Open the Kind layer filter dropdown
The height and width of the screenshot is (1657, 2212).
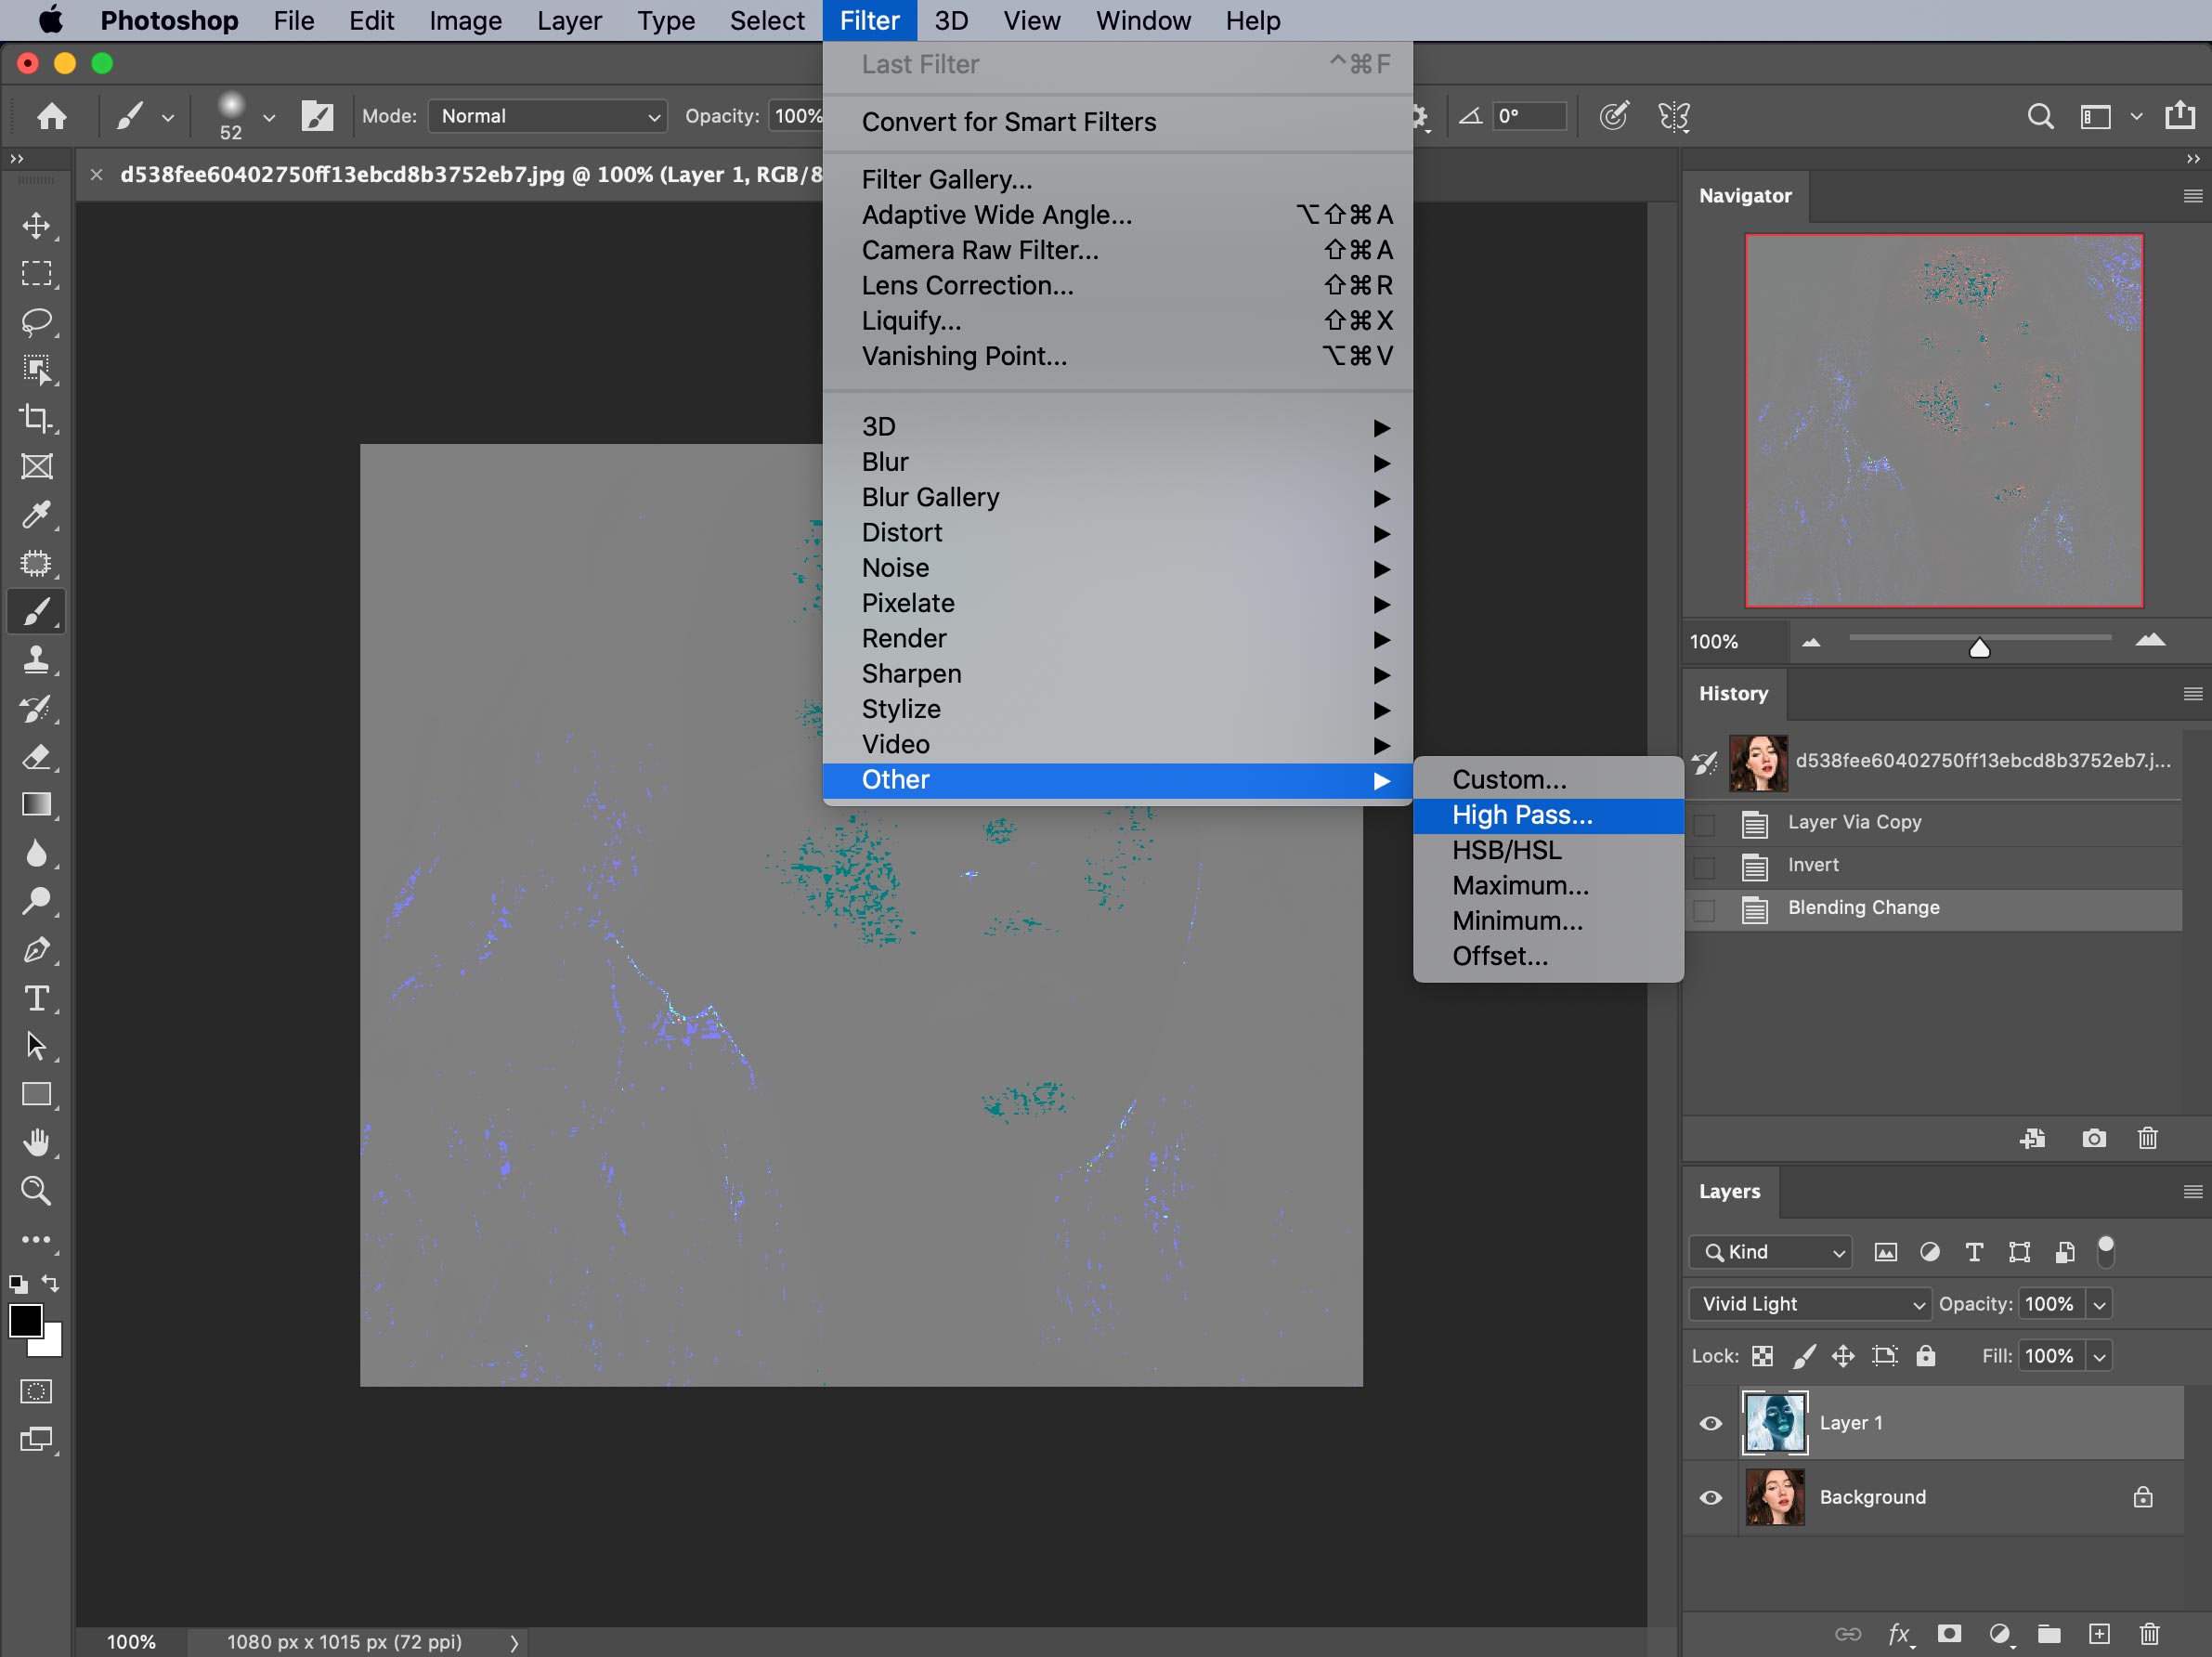[1771, 1252]
